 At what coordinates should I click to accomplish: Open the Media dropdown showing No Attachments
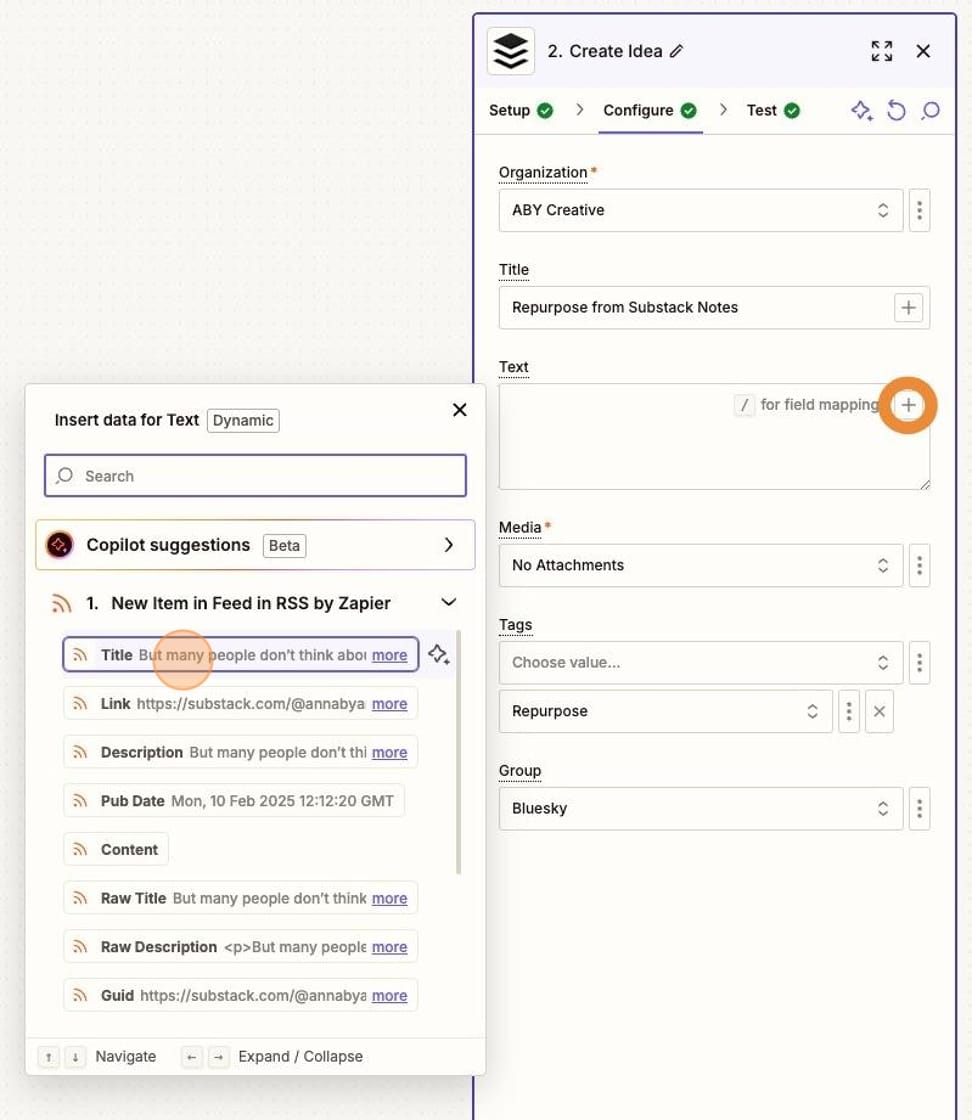(x=700, y=565)
